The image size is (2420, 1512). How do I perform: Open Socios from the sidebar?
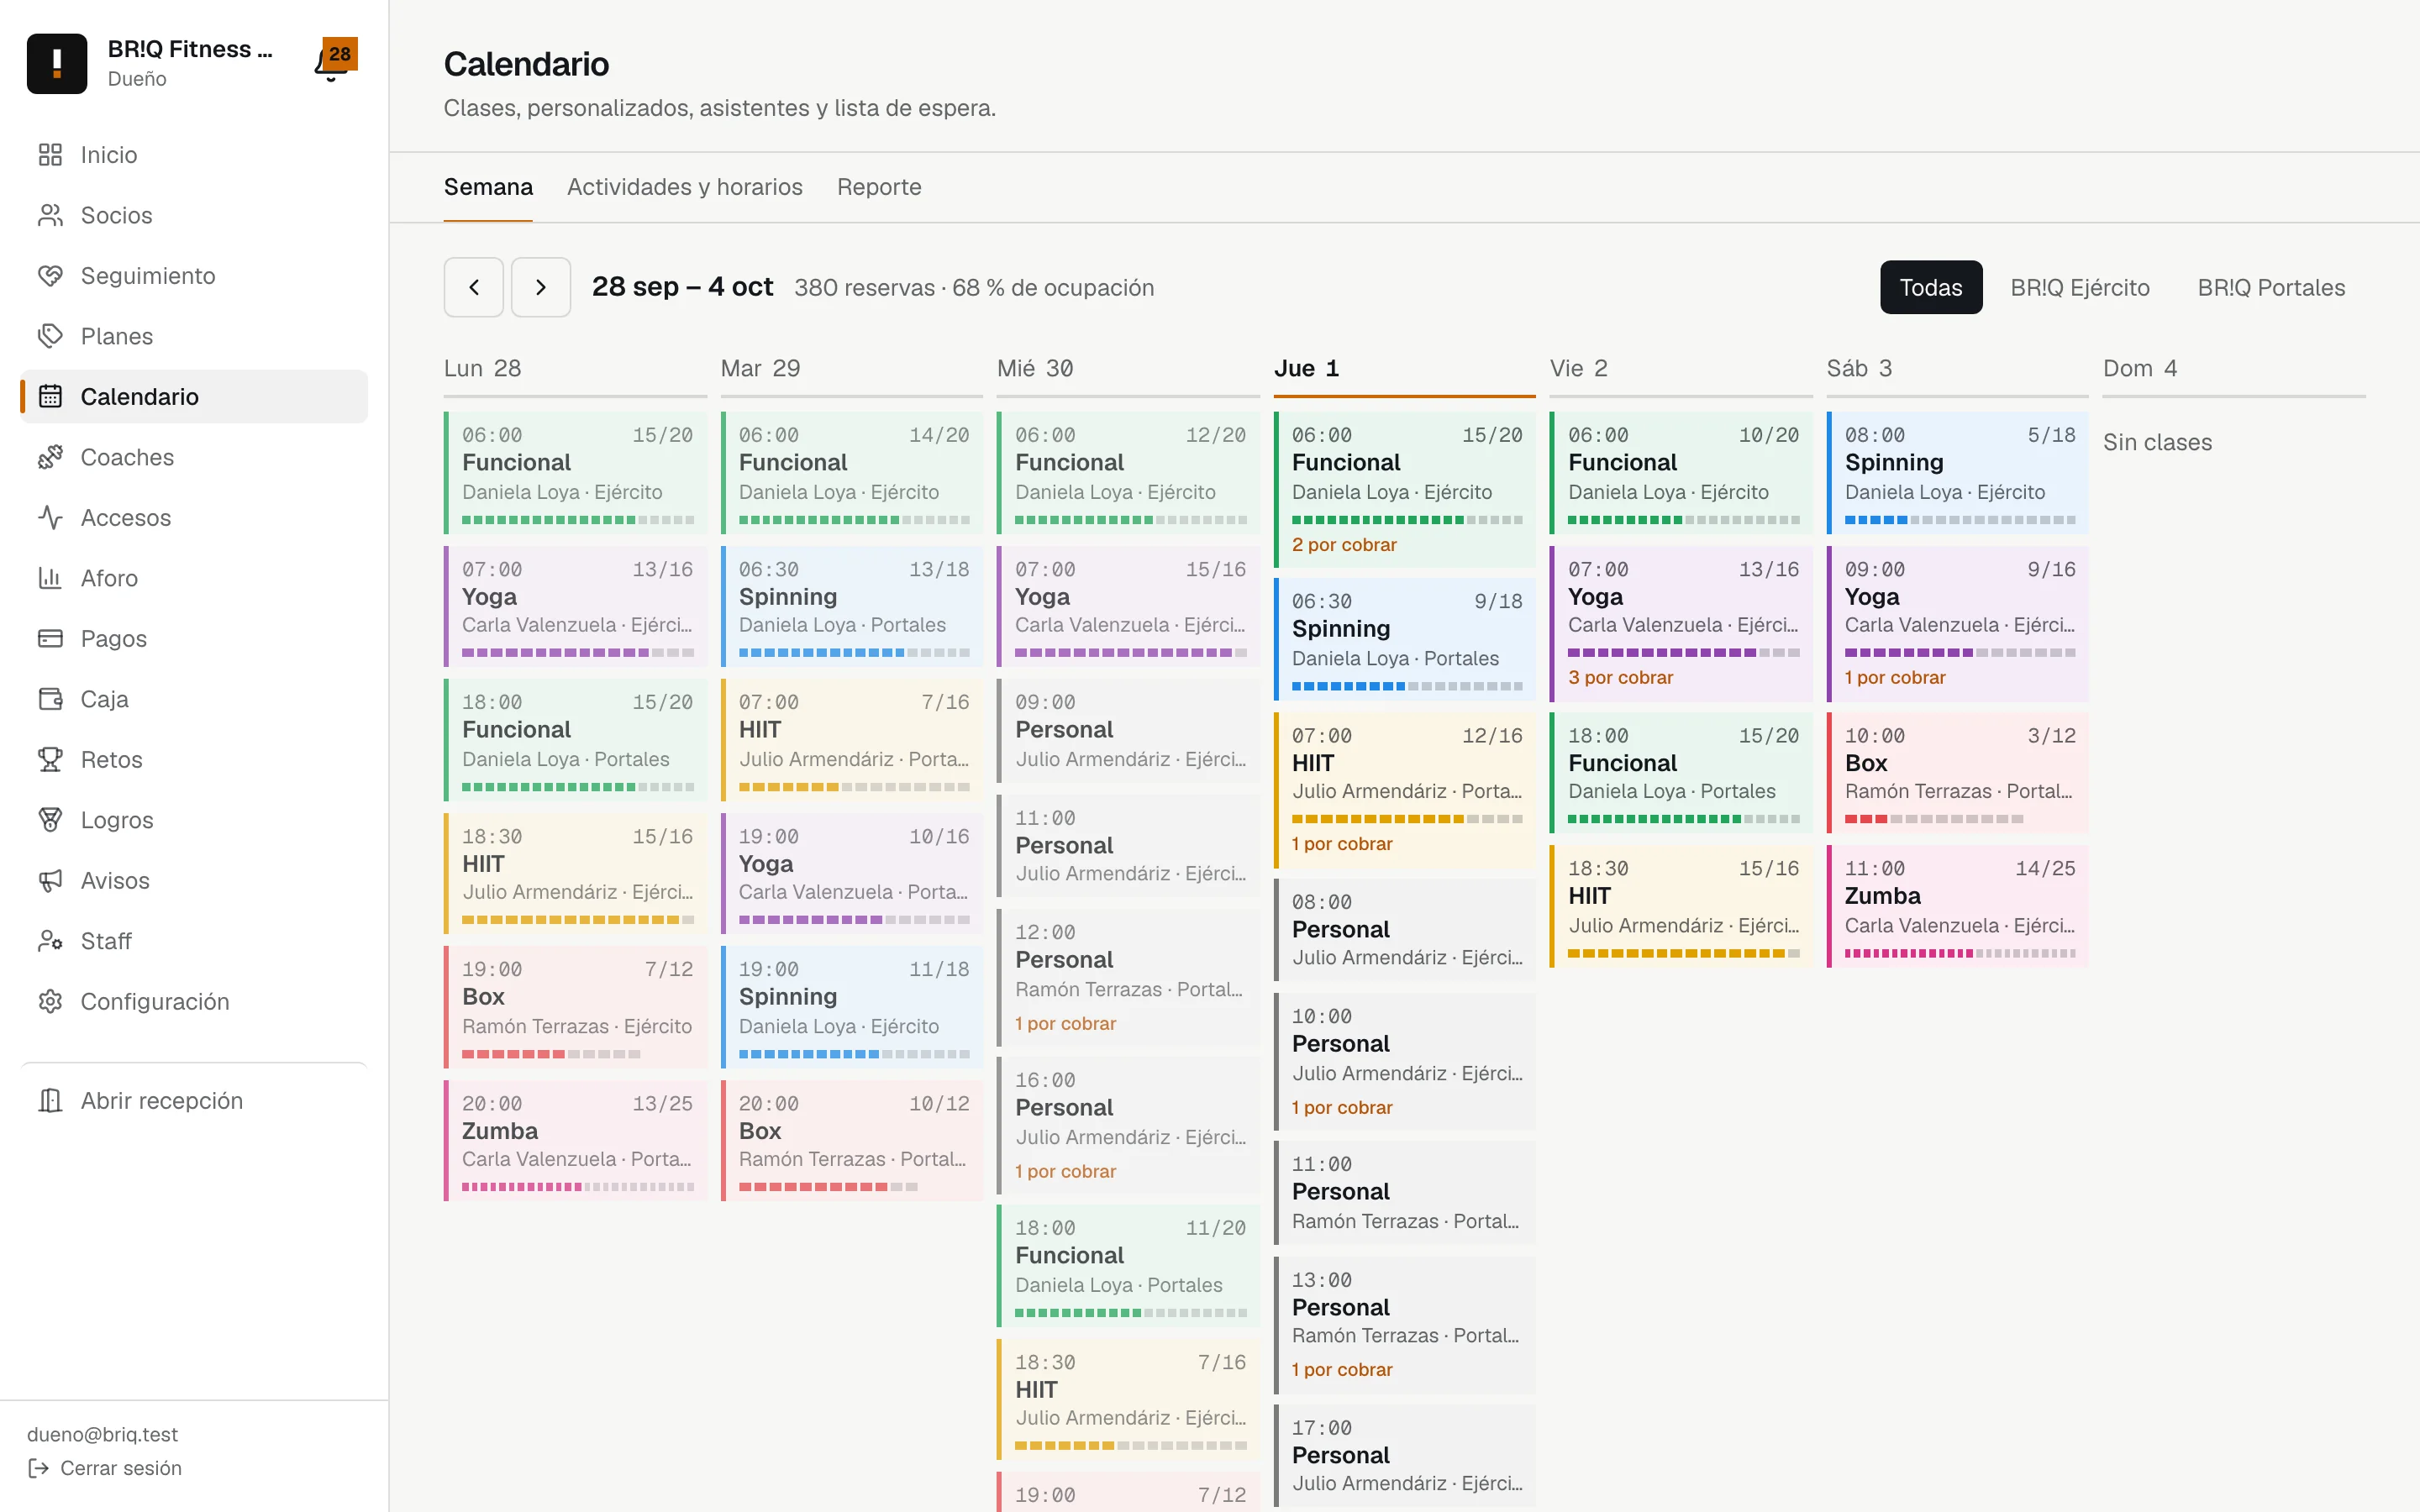[x=194, y=215]
